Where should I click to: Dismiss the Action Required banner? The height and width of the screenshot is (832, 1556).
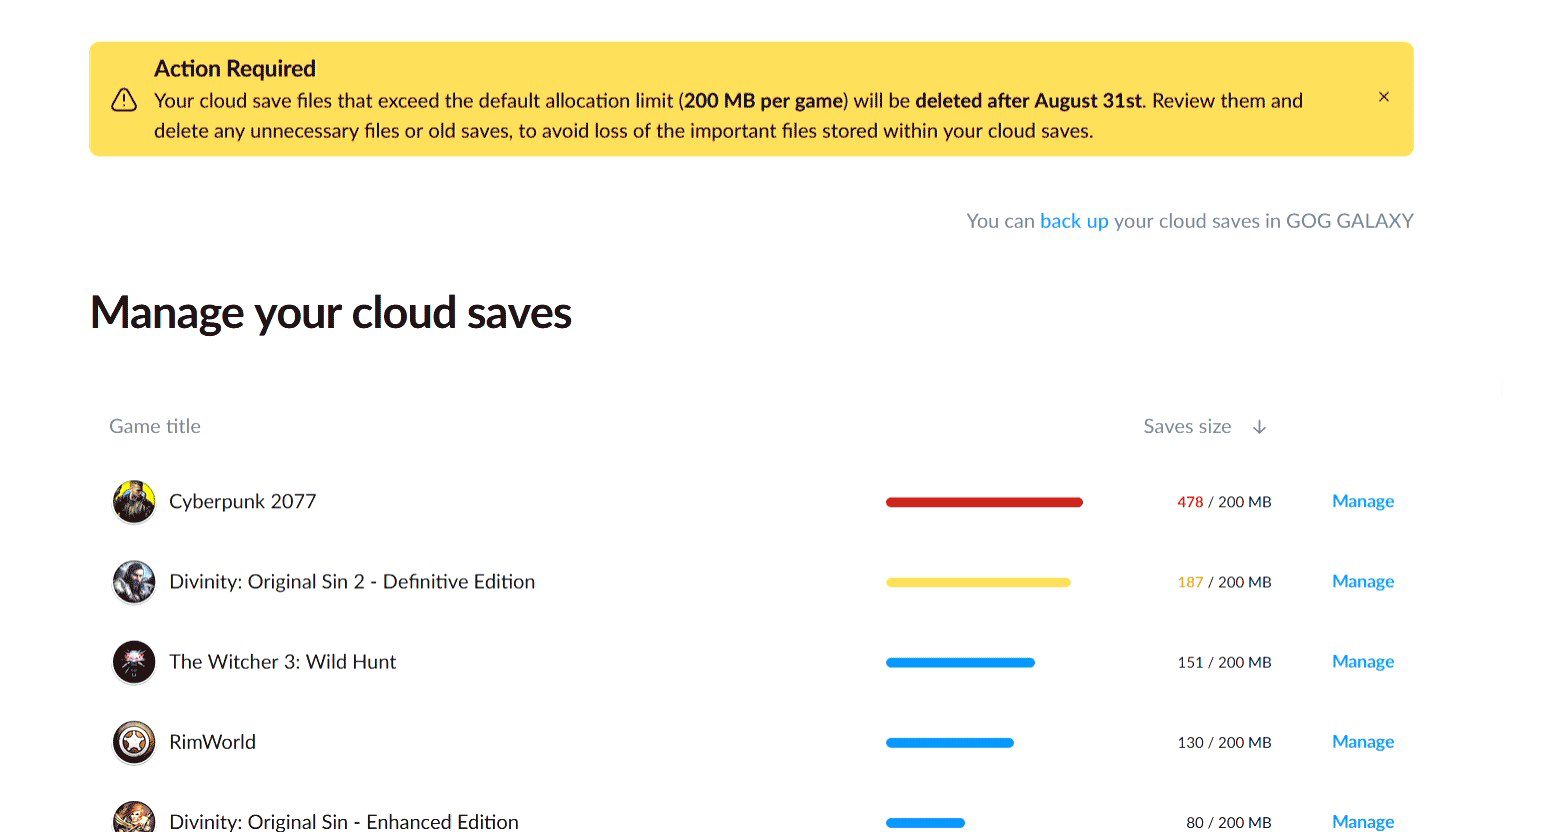1384,97
